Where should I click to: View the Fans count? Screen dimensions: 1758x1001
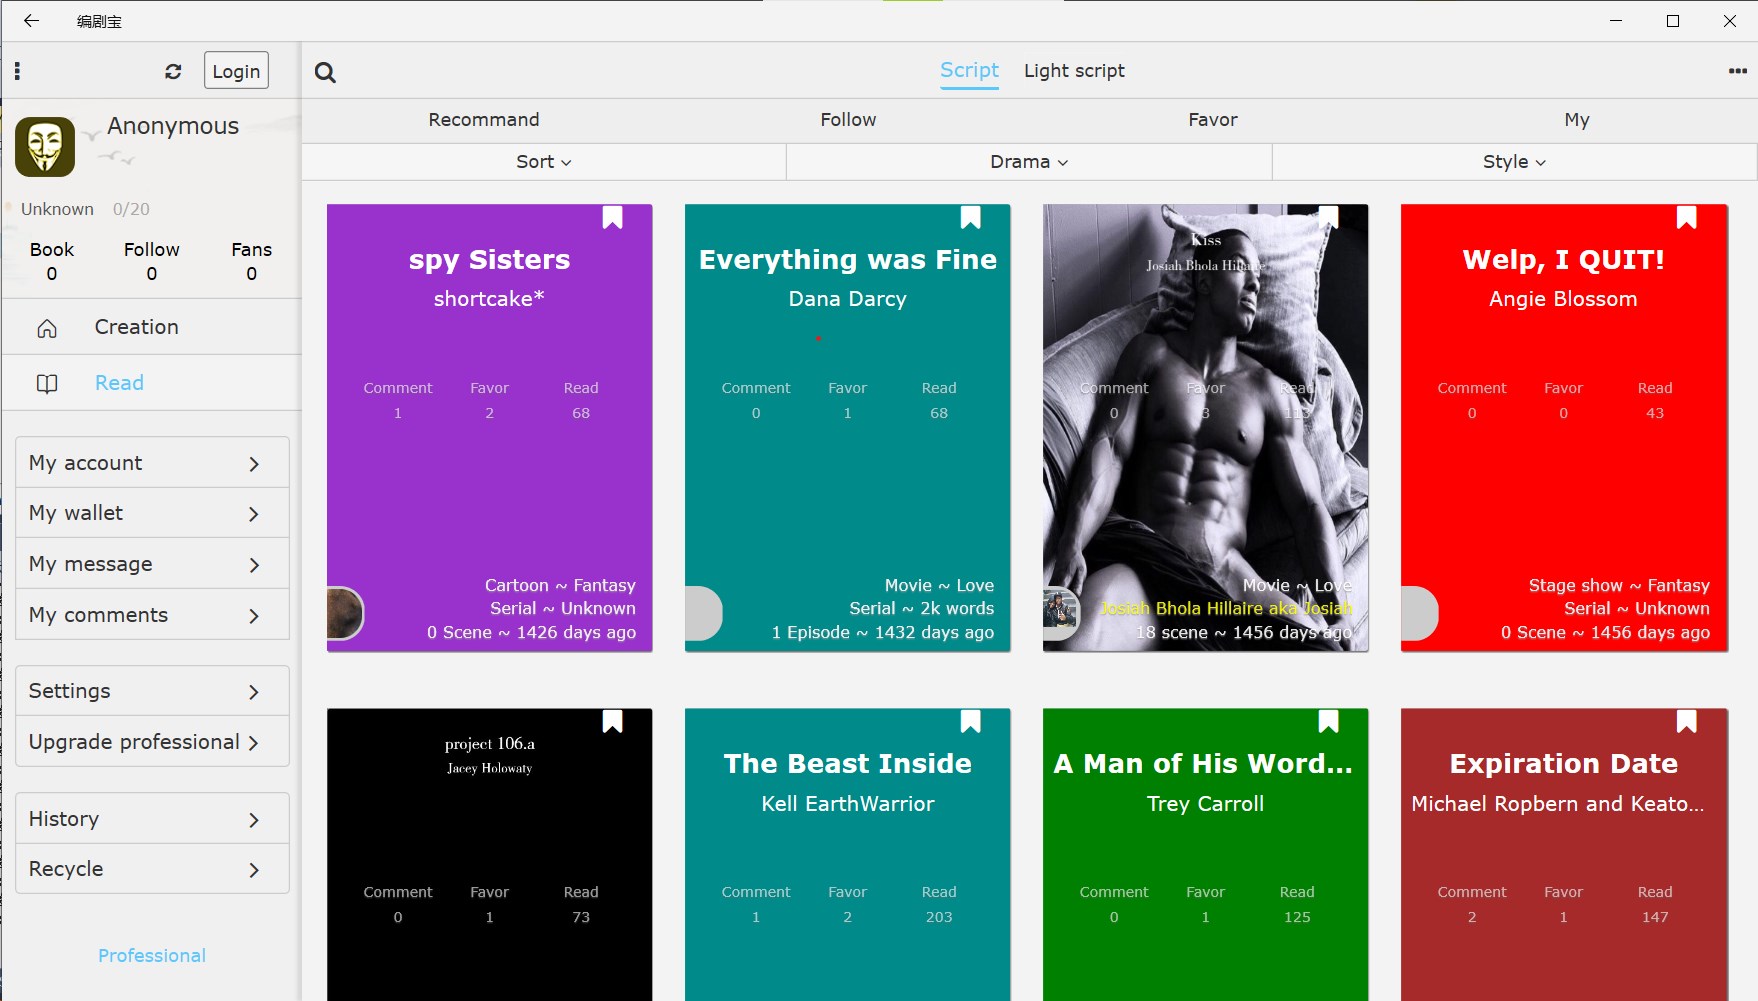tap(252, 261)
